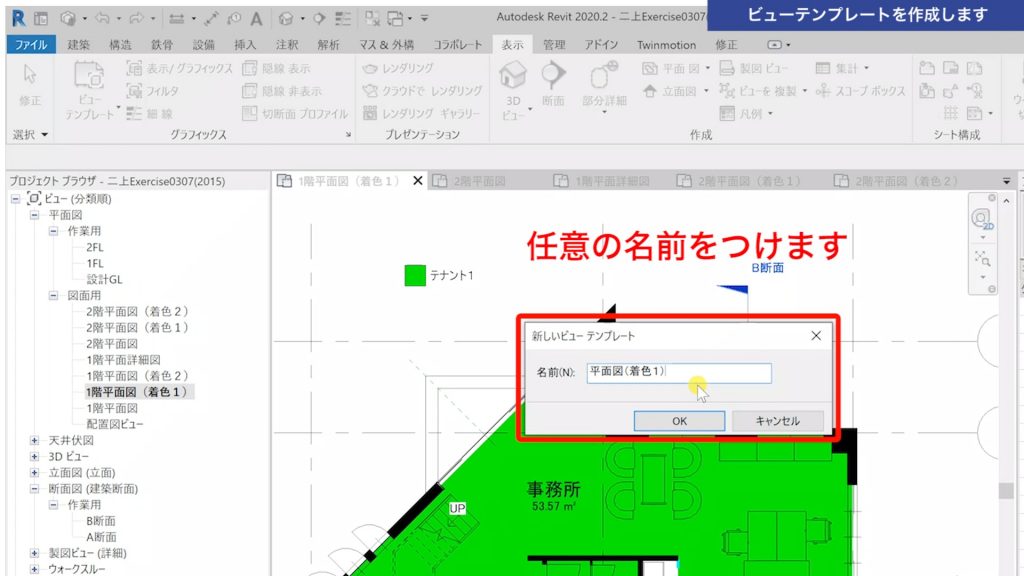Image resolution: width=1024 pixels, height=576 pixels.
Task: Click the キャンセル button in the dialog
Action: point(780,421)
